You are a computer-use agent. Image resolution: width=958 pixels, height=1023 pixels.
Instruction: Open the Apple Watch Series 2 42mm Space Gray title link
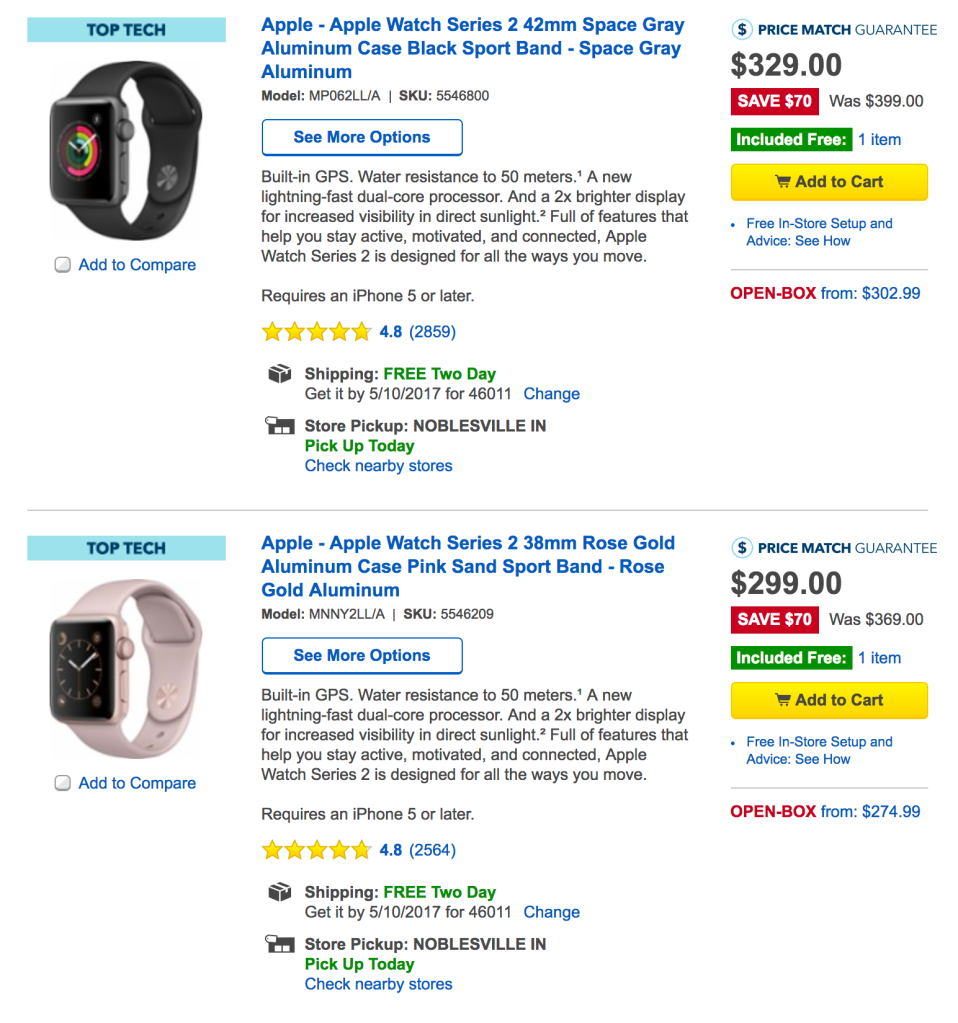point(472,48)
